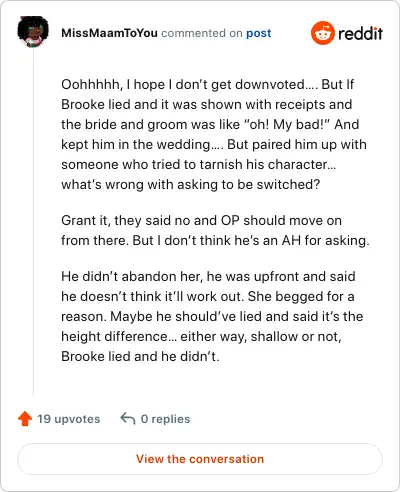
Task: Click the paragraph starting with "Oohhhhh"
Action: [x=214, y=134]
